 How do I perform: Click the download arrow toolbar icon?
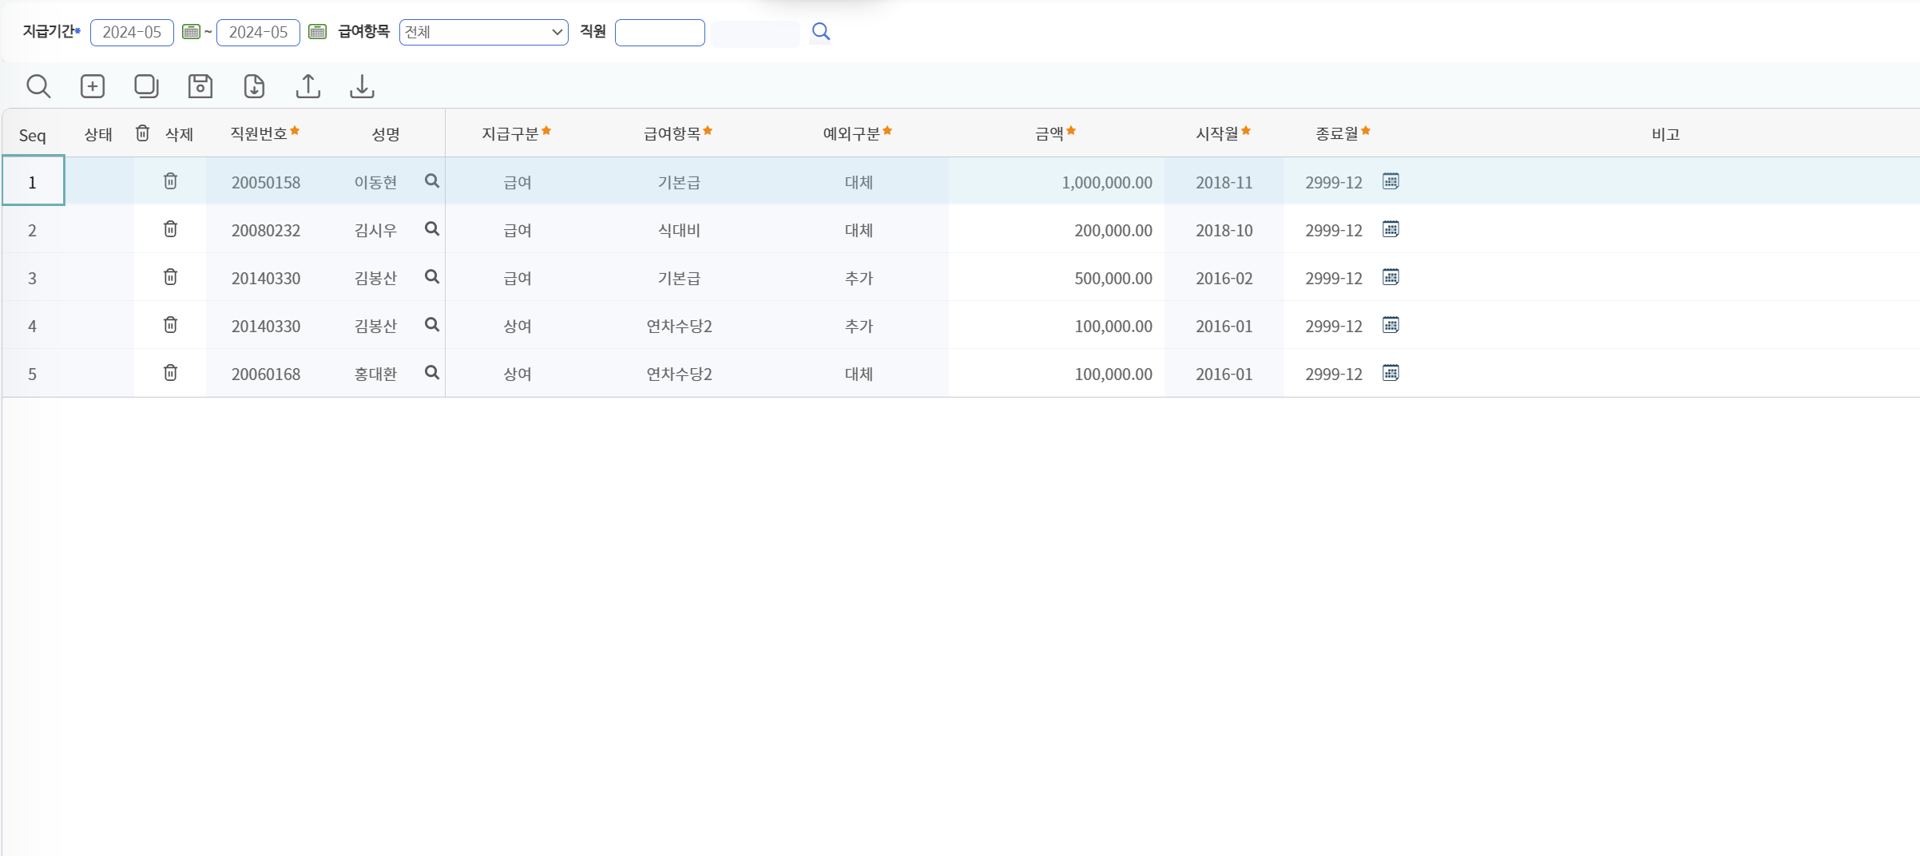pos(362,86)
